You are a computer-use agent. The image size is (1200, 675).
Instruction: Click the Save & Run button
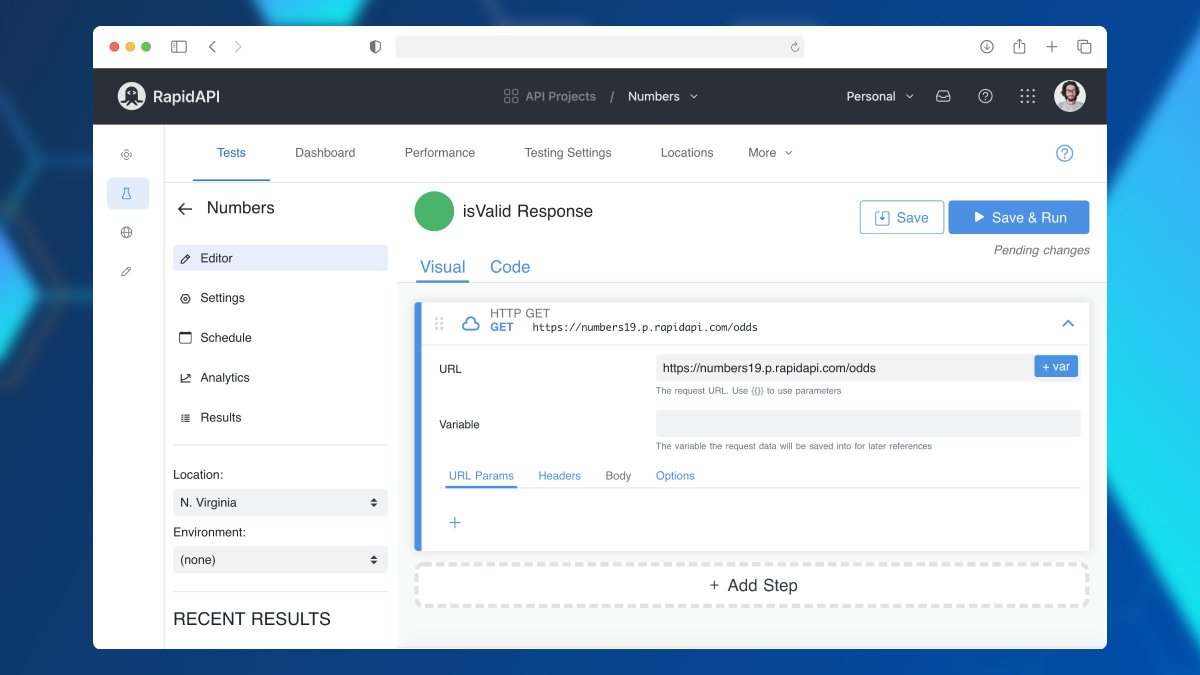click(1018, 217)
